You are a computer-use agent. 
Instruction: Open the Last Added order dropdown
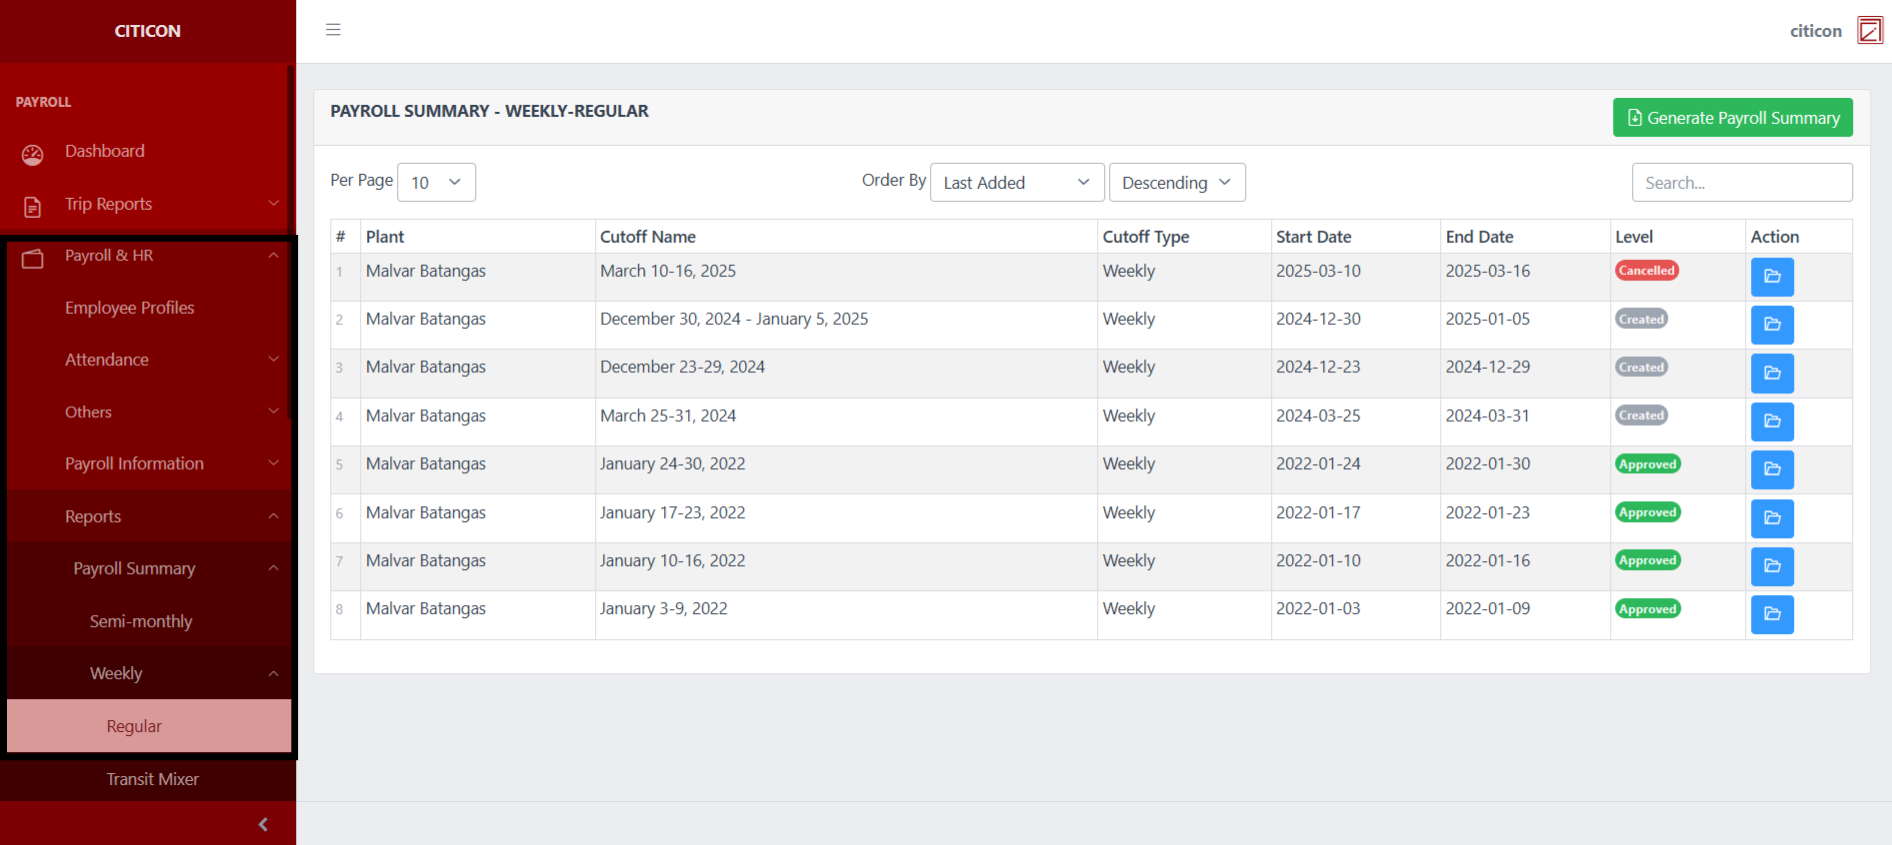(1016, 182)
